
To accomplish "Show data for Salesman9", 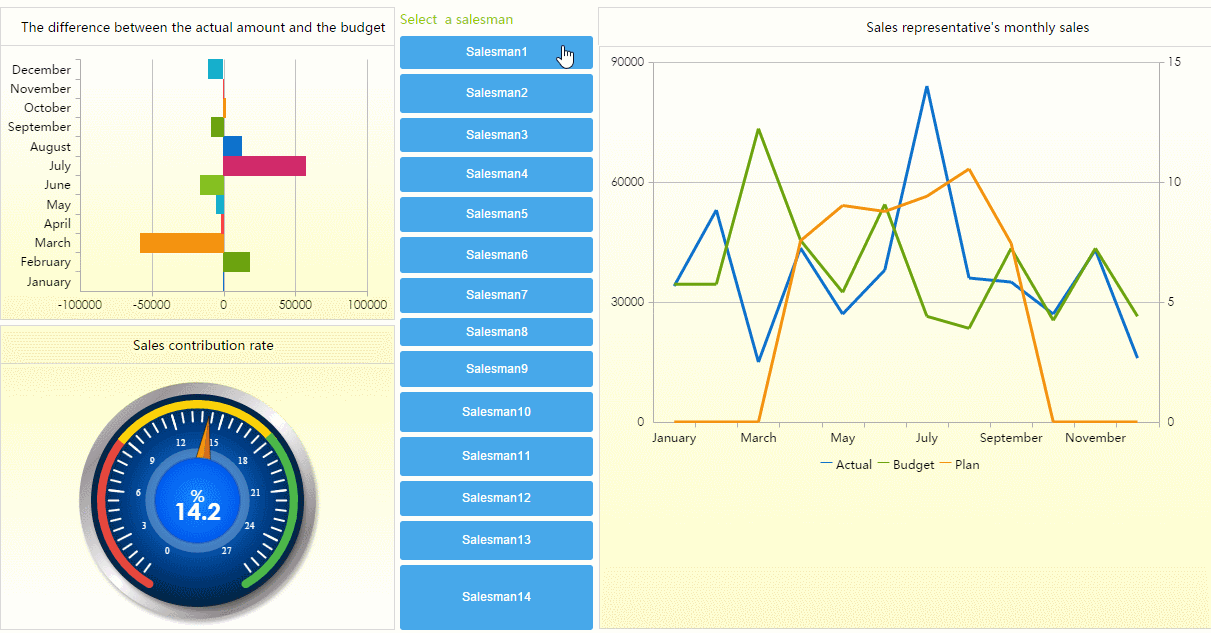I will click(496, 369).
